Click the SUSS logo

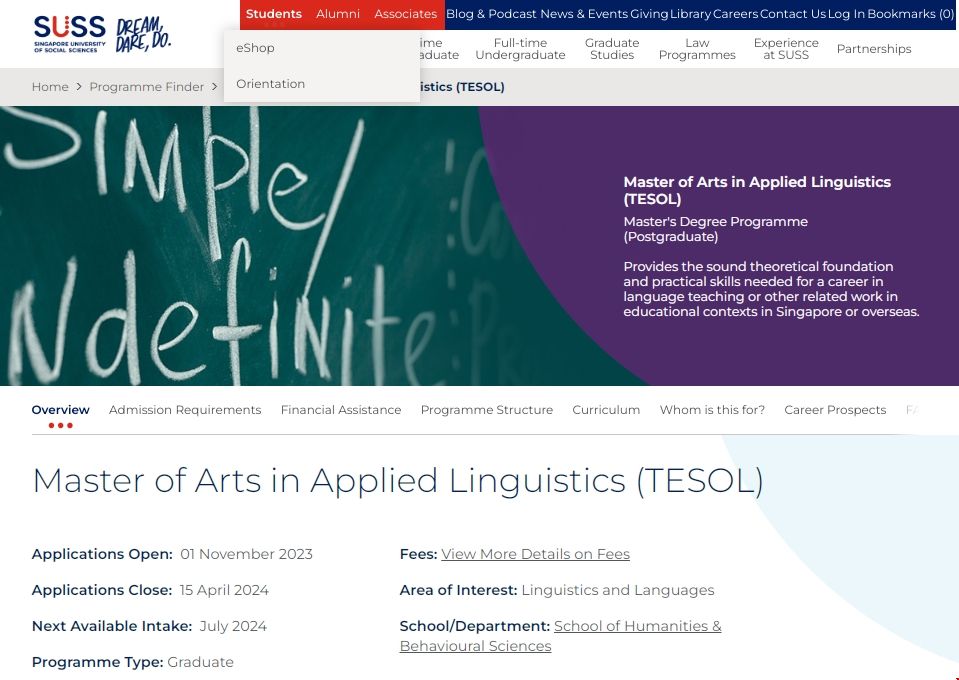pyautogui.click(x=68, y=32)
